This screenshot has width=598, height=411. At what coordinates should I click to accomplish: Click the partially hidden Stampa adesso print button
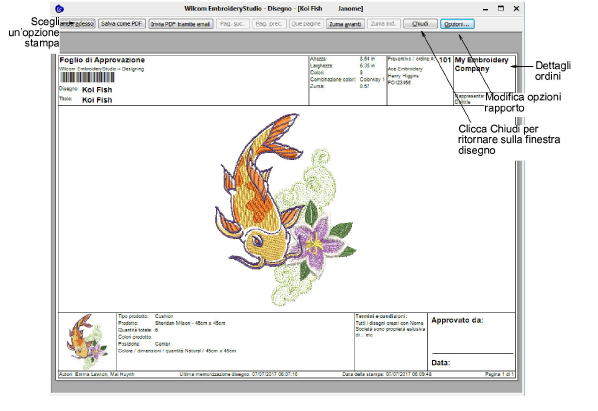77,24
